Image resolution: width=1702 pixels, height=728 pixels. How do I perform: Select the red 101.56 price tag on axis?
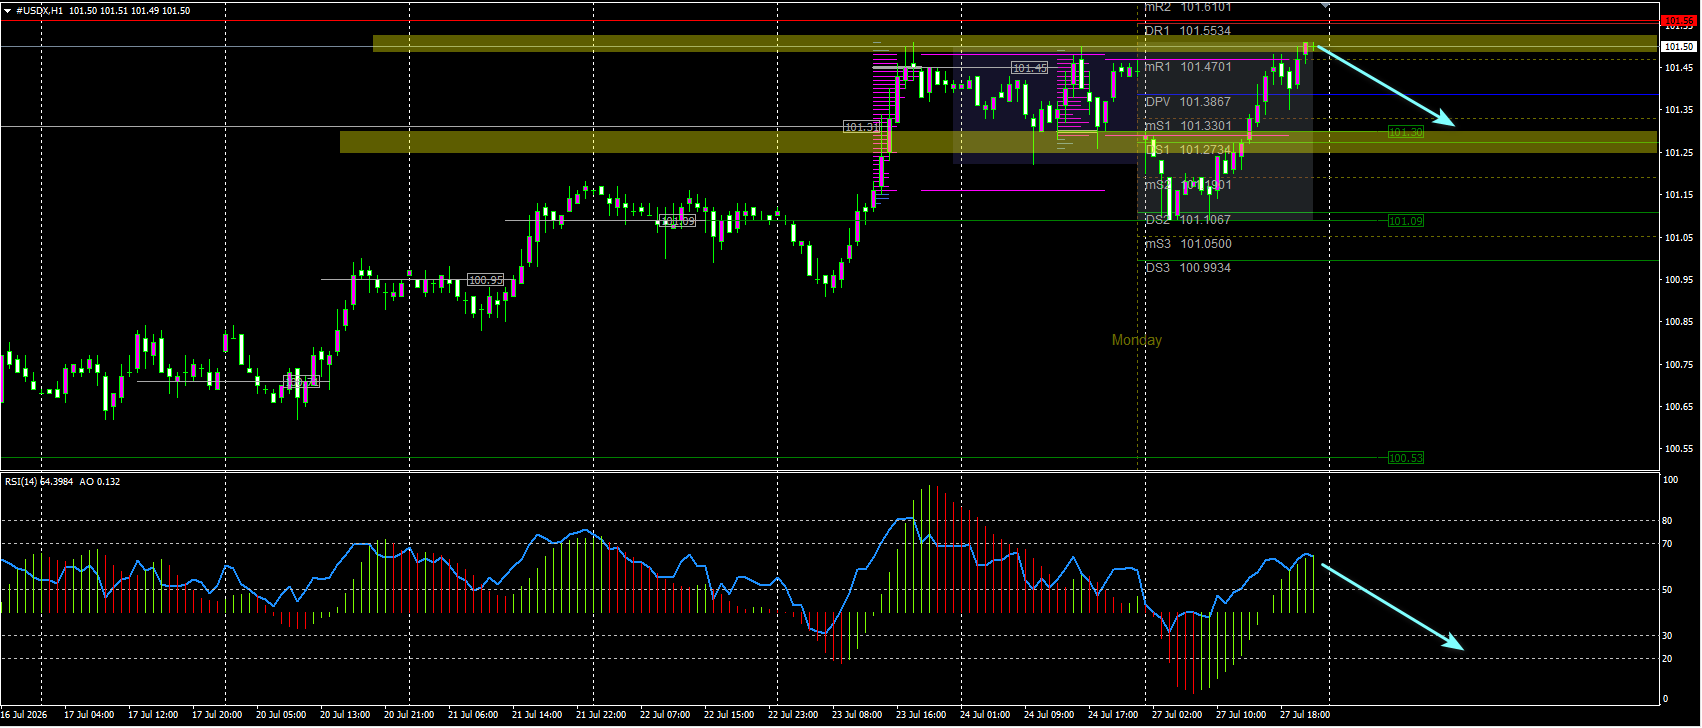pyautogui.click(x=1678, y=21)
